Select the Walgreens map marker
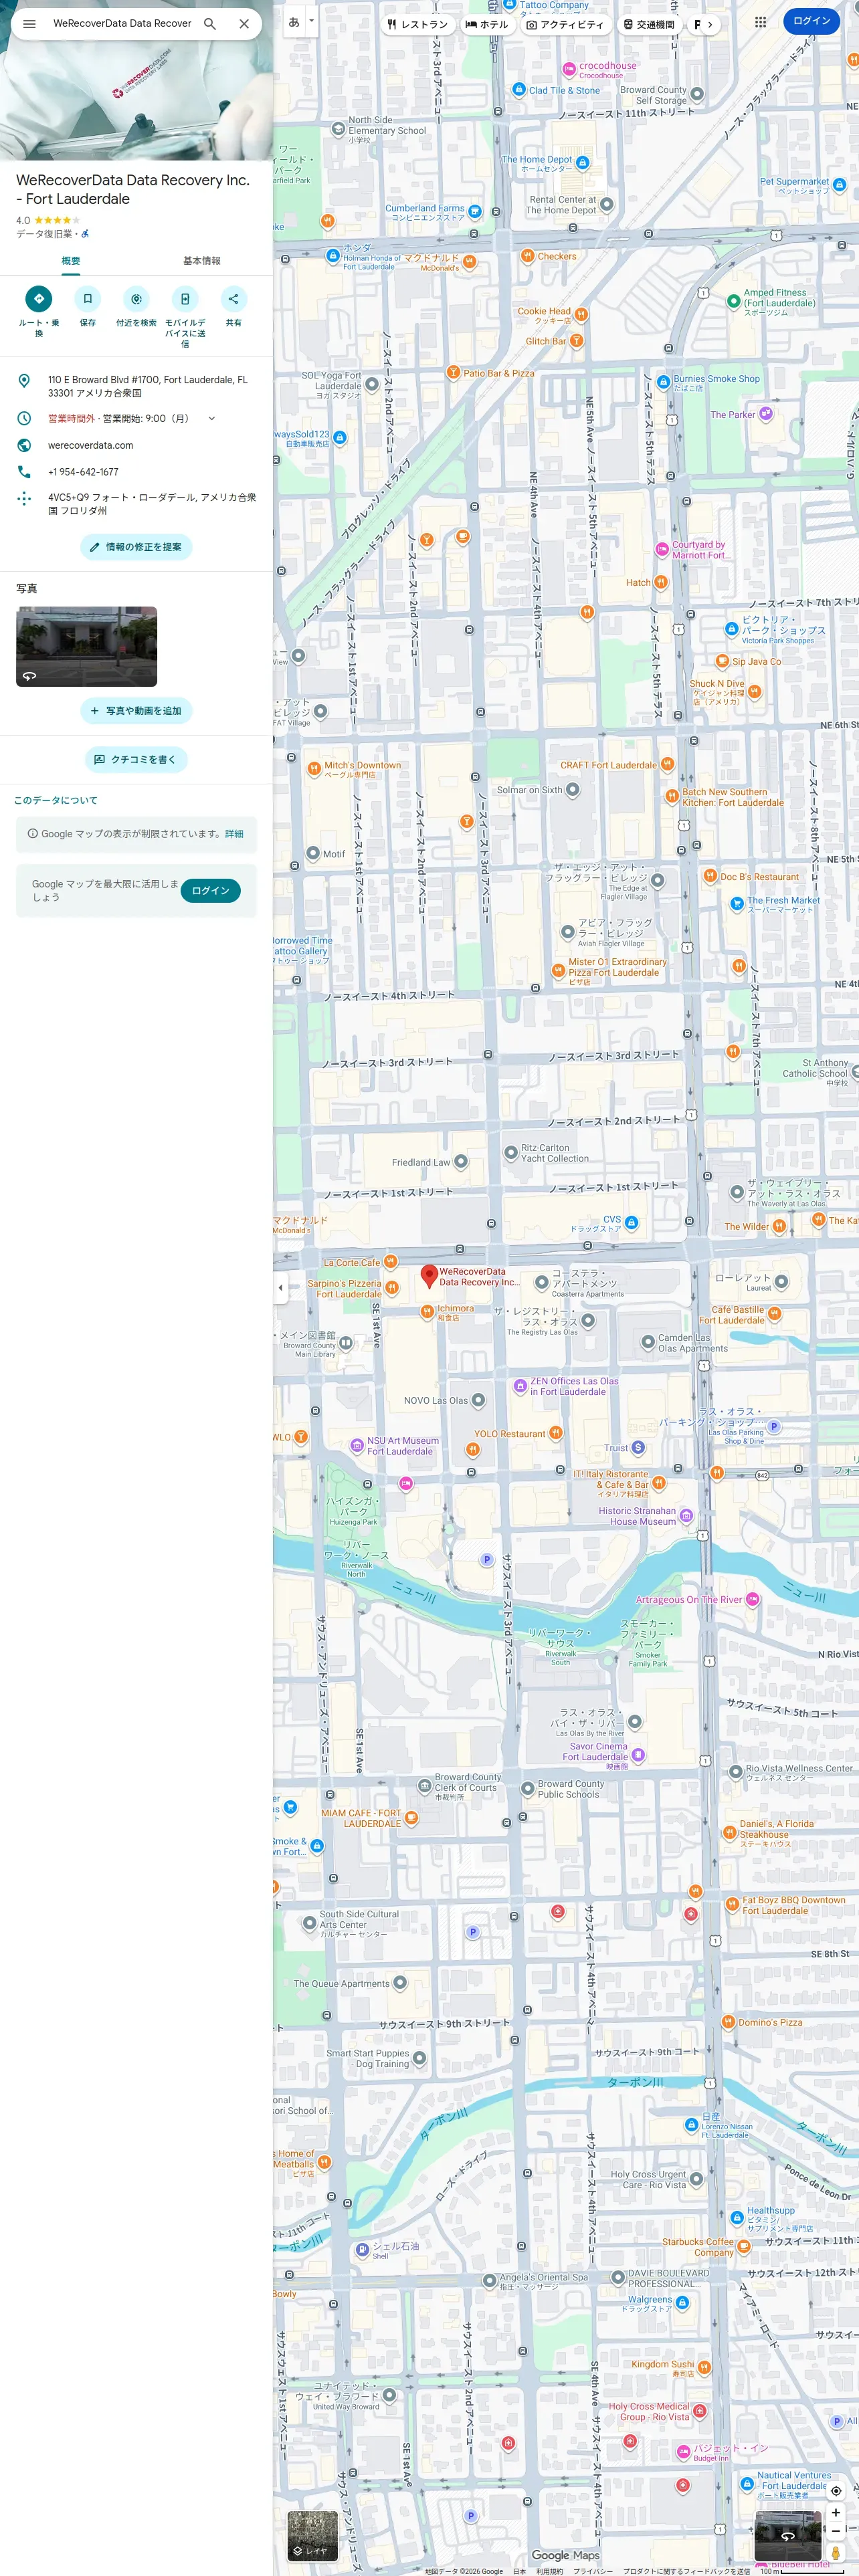This screenshot has height=2576, width=859. [682, 2302]
